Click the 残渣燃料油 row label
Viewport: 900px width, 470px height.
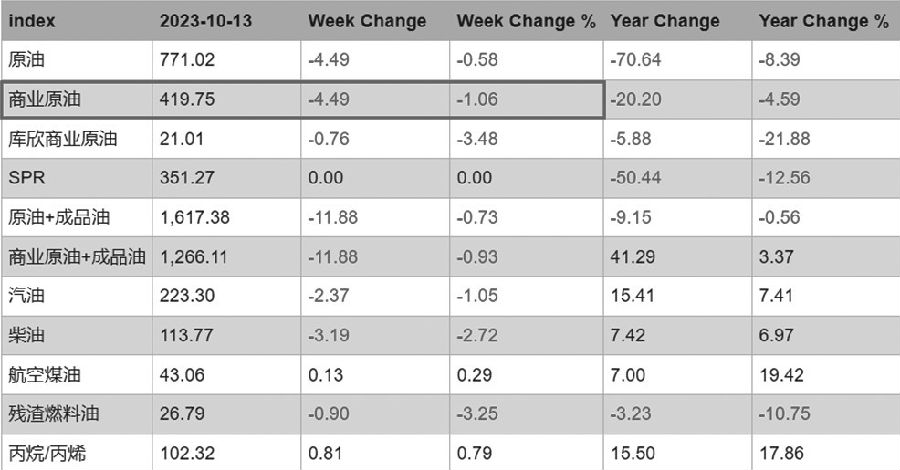(54, 414)
